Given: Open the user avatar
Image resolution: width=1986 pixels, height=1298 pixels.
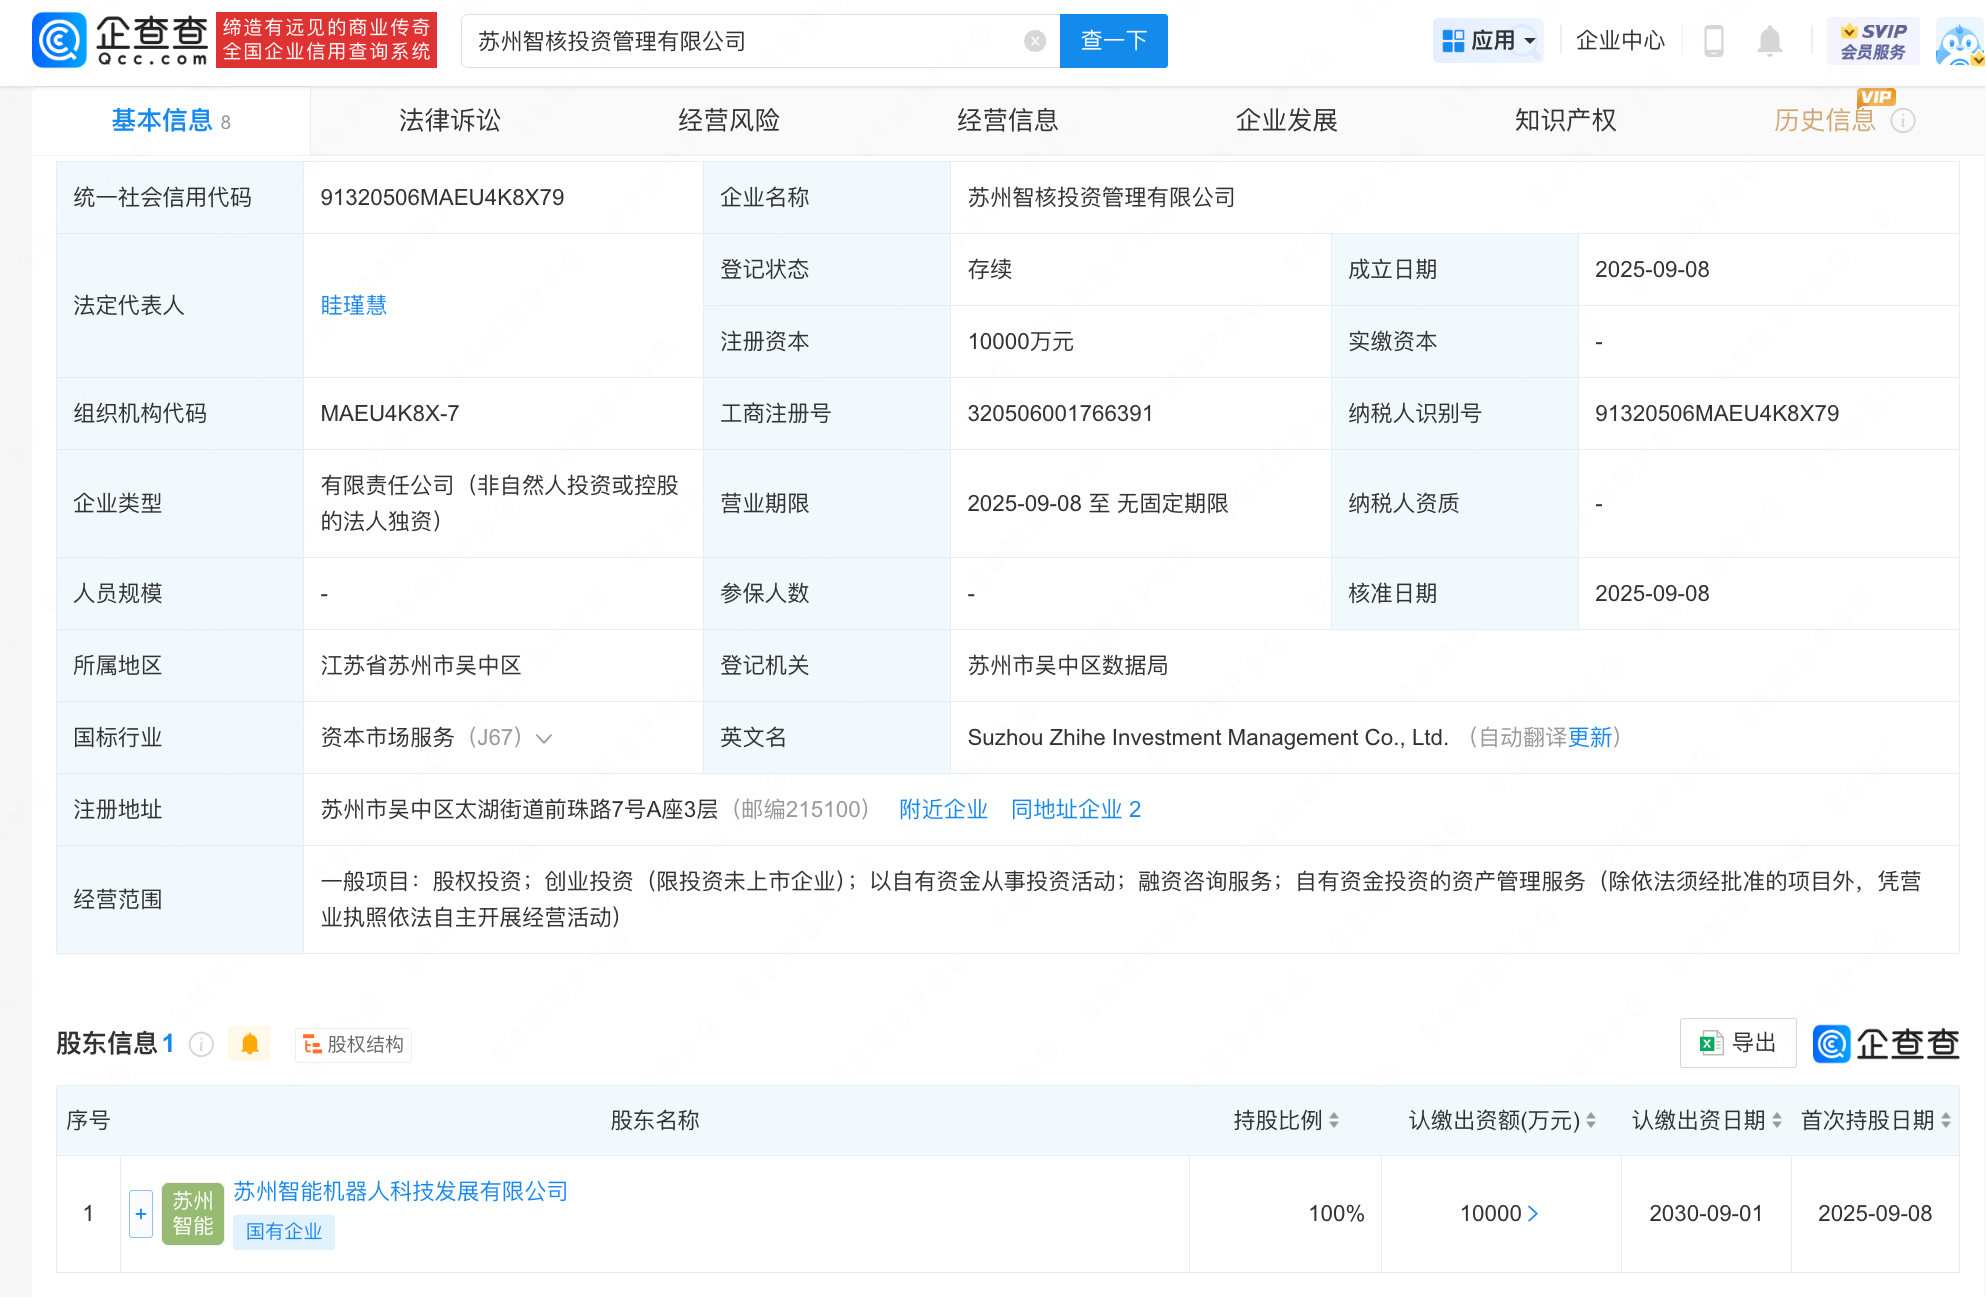Looking at the screenshot, I should click(1959, 43).
